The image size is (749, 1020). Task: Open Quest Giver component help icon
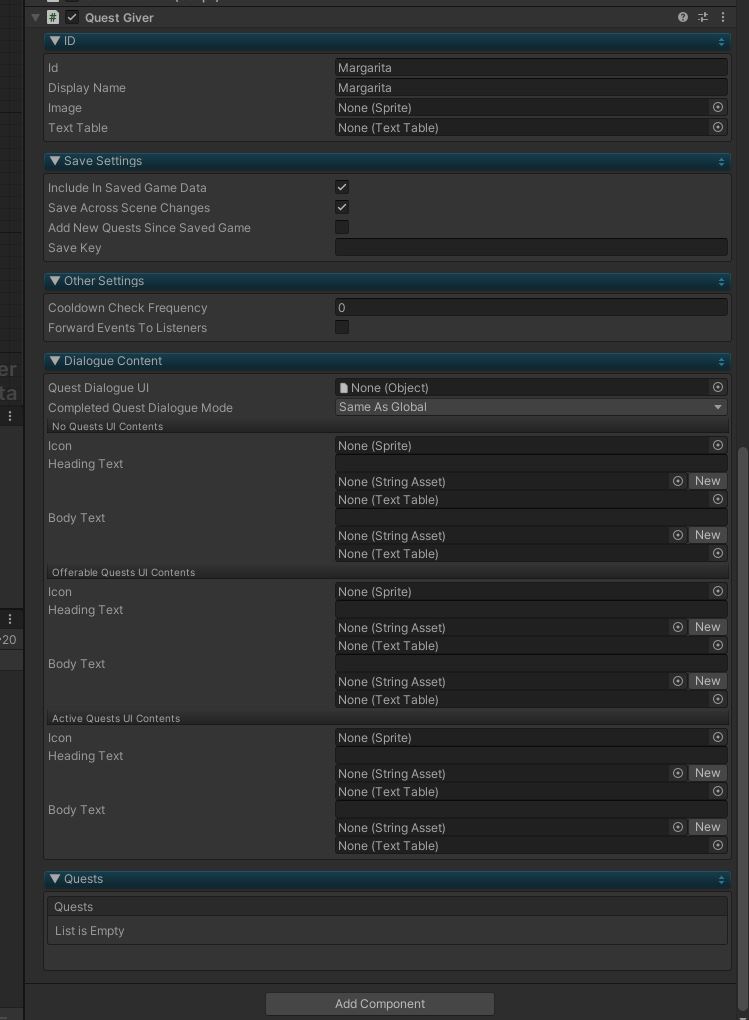[x=683, y=18]
